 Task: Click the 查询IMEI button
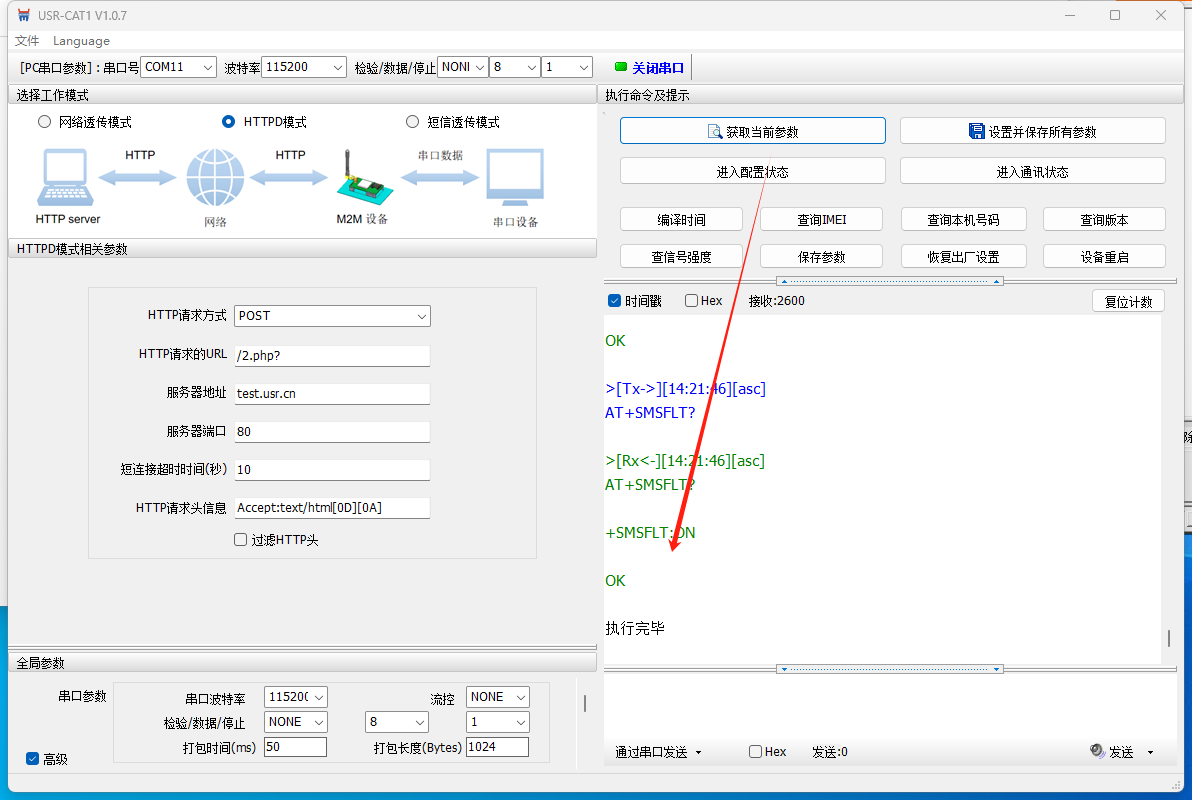(x=821, y=220)
